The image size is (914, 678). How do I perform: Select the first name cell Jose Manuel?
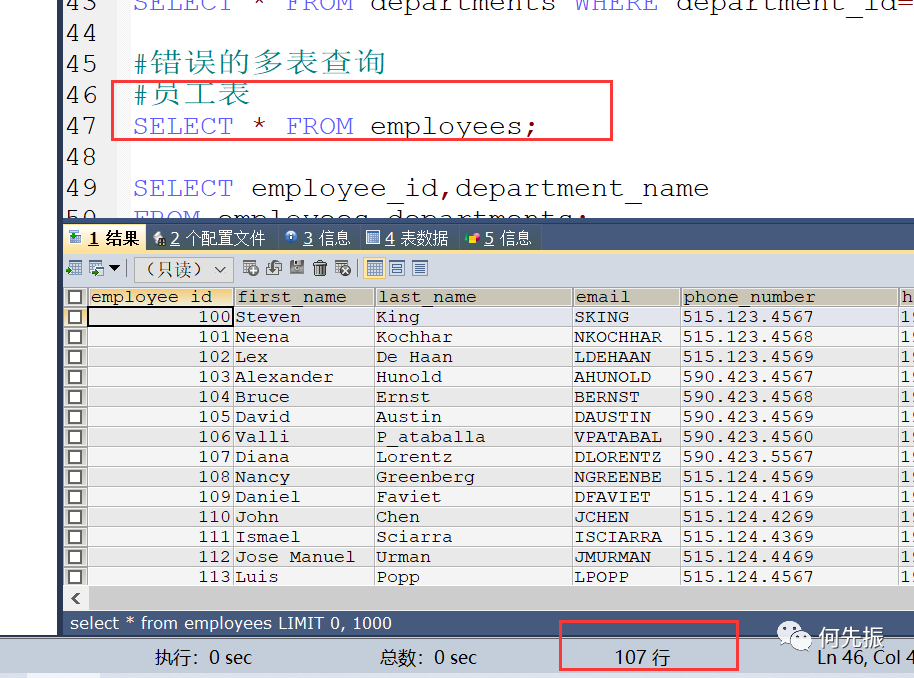304,557
